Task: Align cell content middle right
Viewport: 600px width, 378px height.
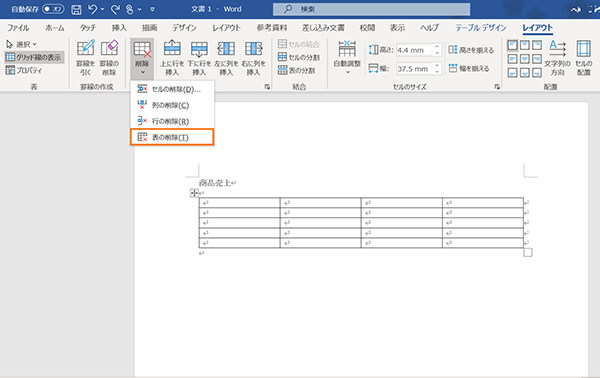Action: pyautogui.click(x=537, y=59)
